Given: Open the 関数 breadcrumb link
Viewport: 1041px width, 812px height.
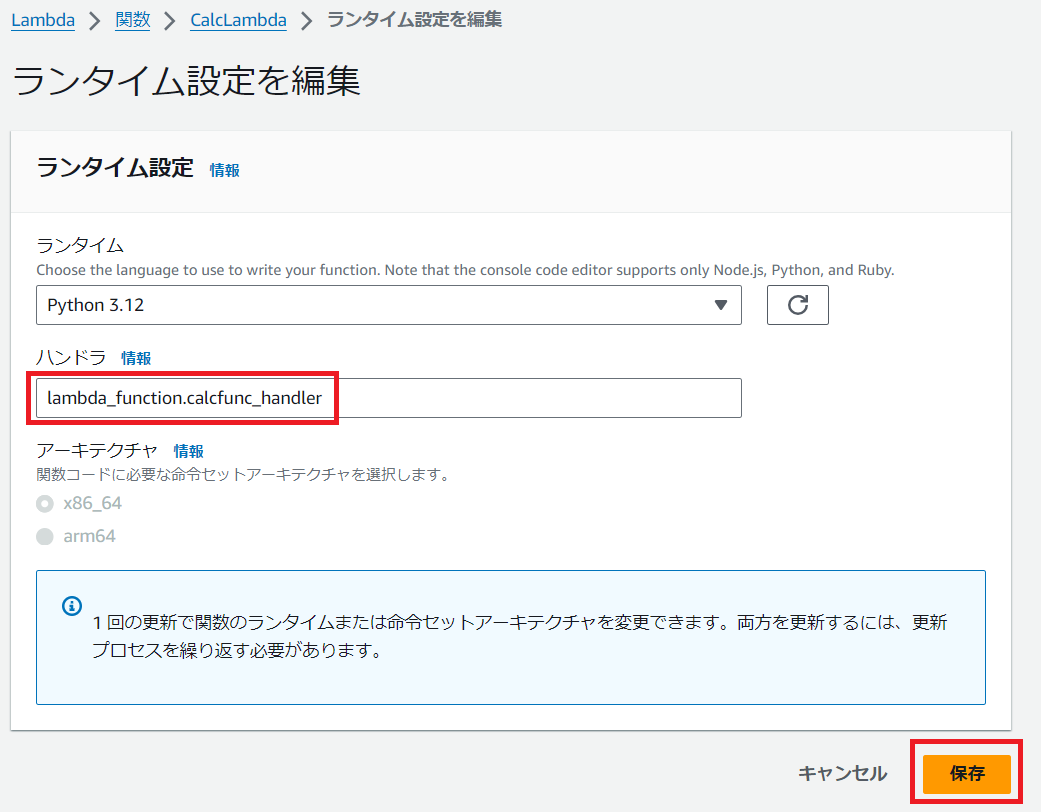Looking at the screenshot, I should [133, 20].
